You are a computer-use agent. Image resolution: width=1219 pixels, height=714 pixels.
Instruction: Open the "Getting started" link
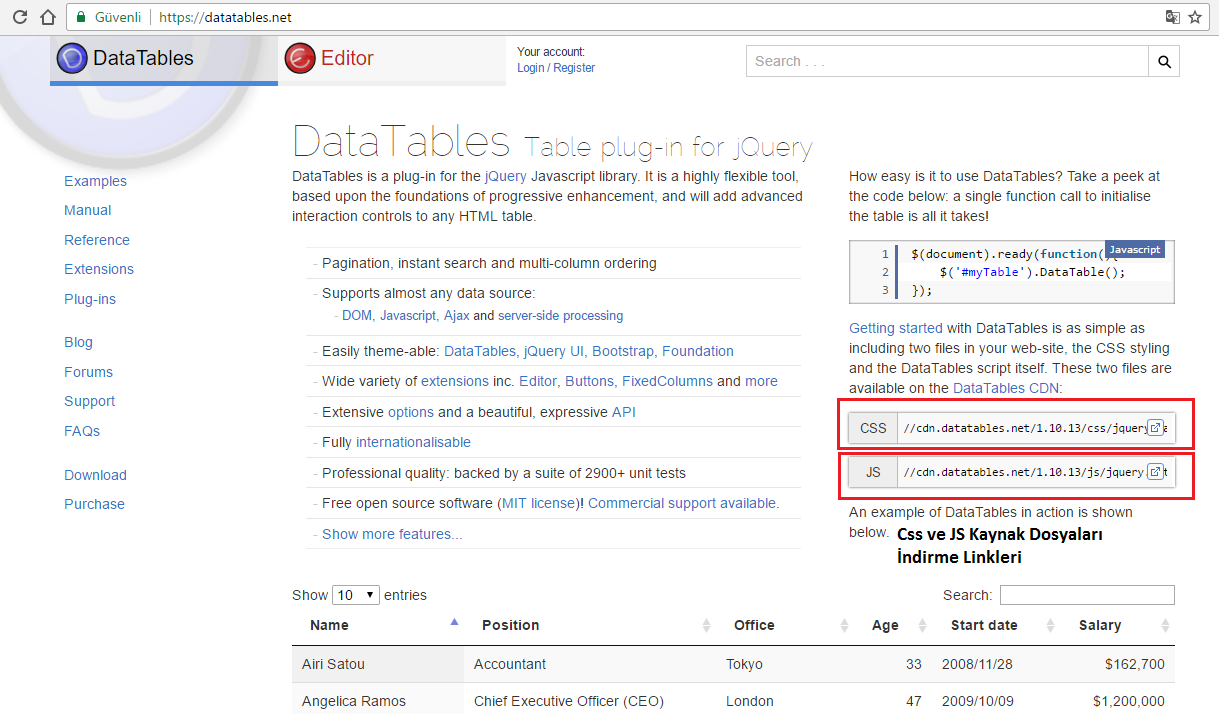(895, 327)
